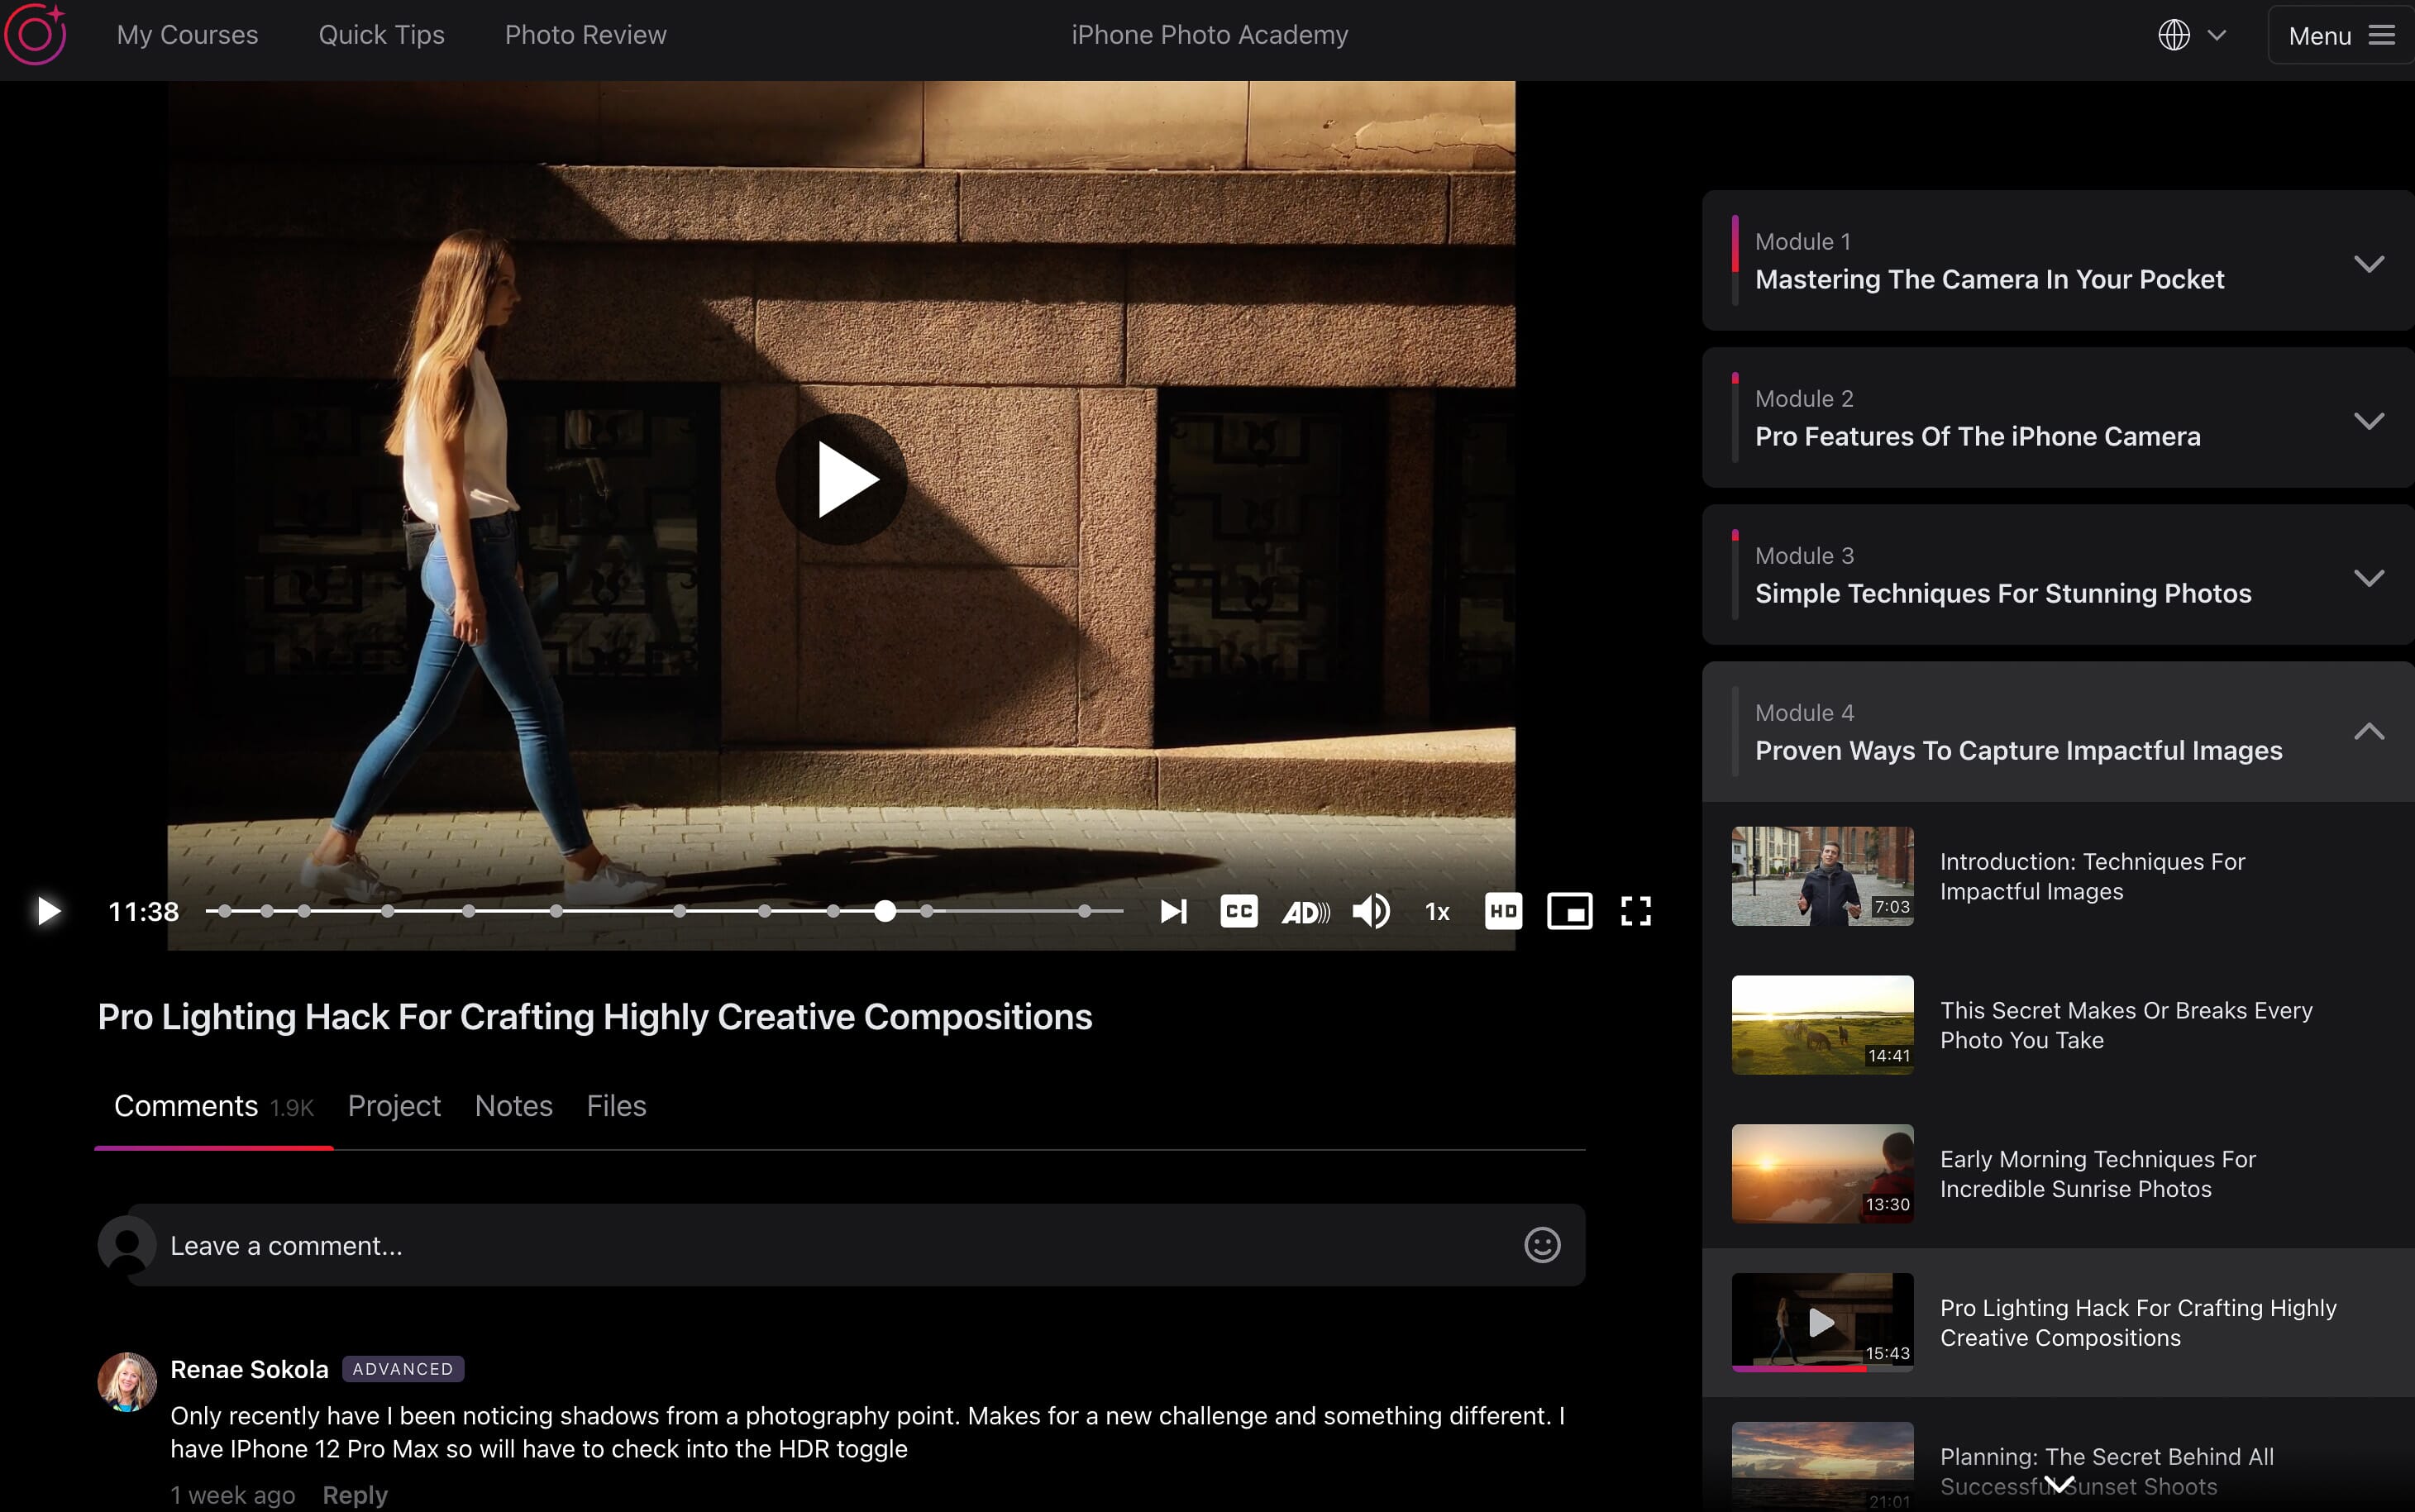The width and height of the screenshot is (2415, 1512).
Task: Adjust volume using speaker icon
Action: coord(1372,911)
